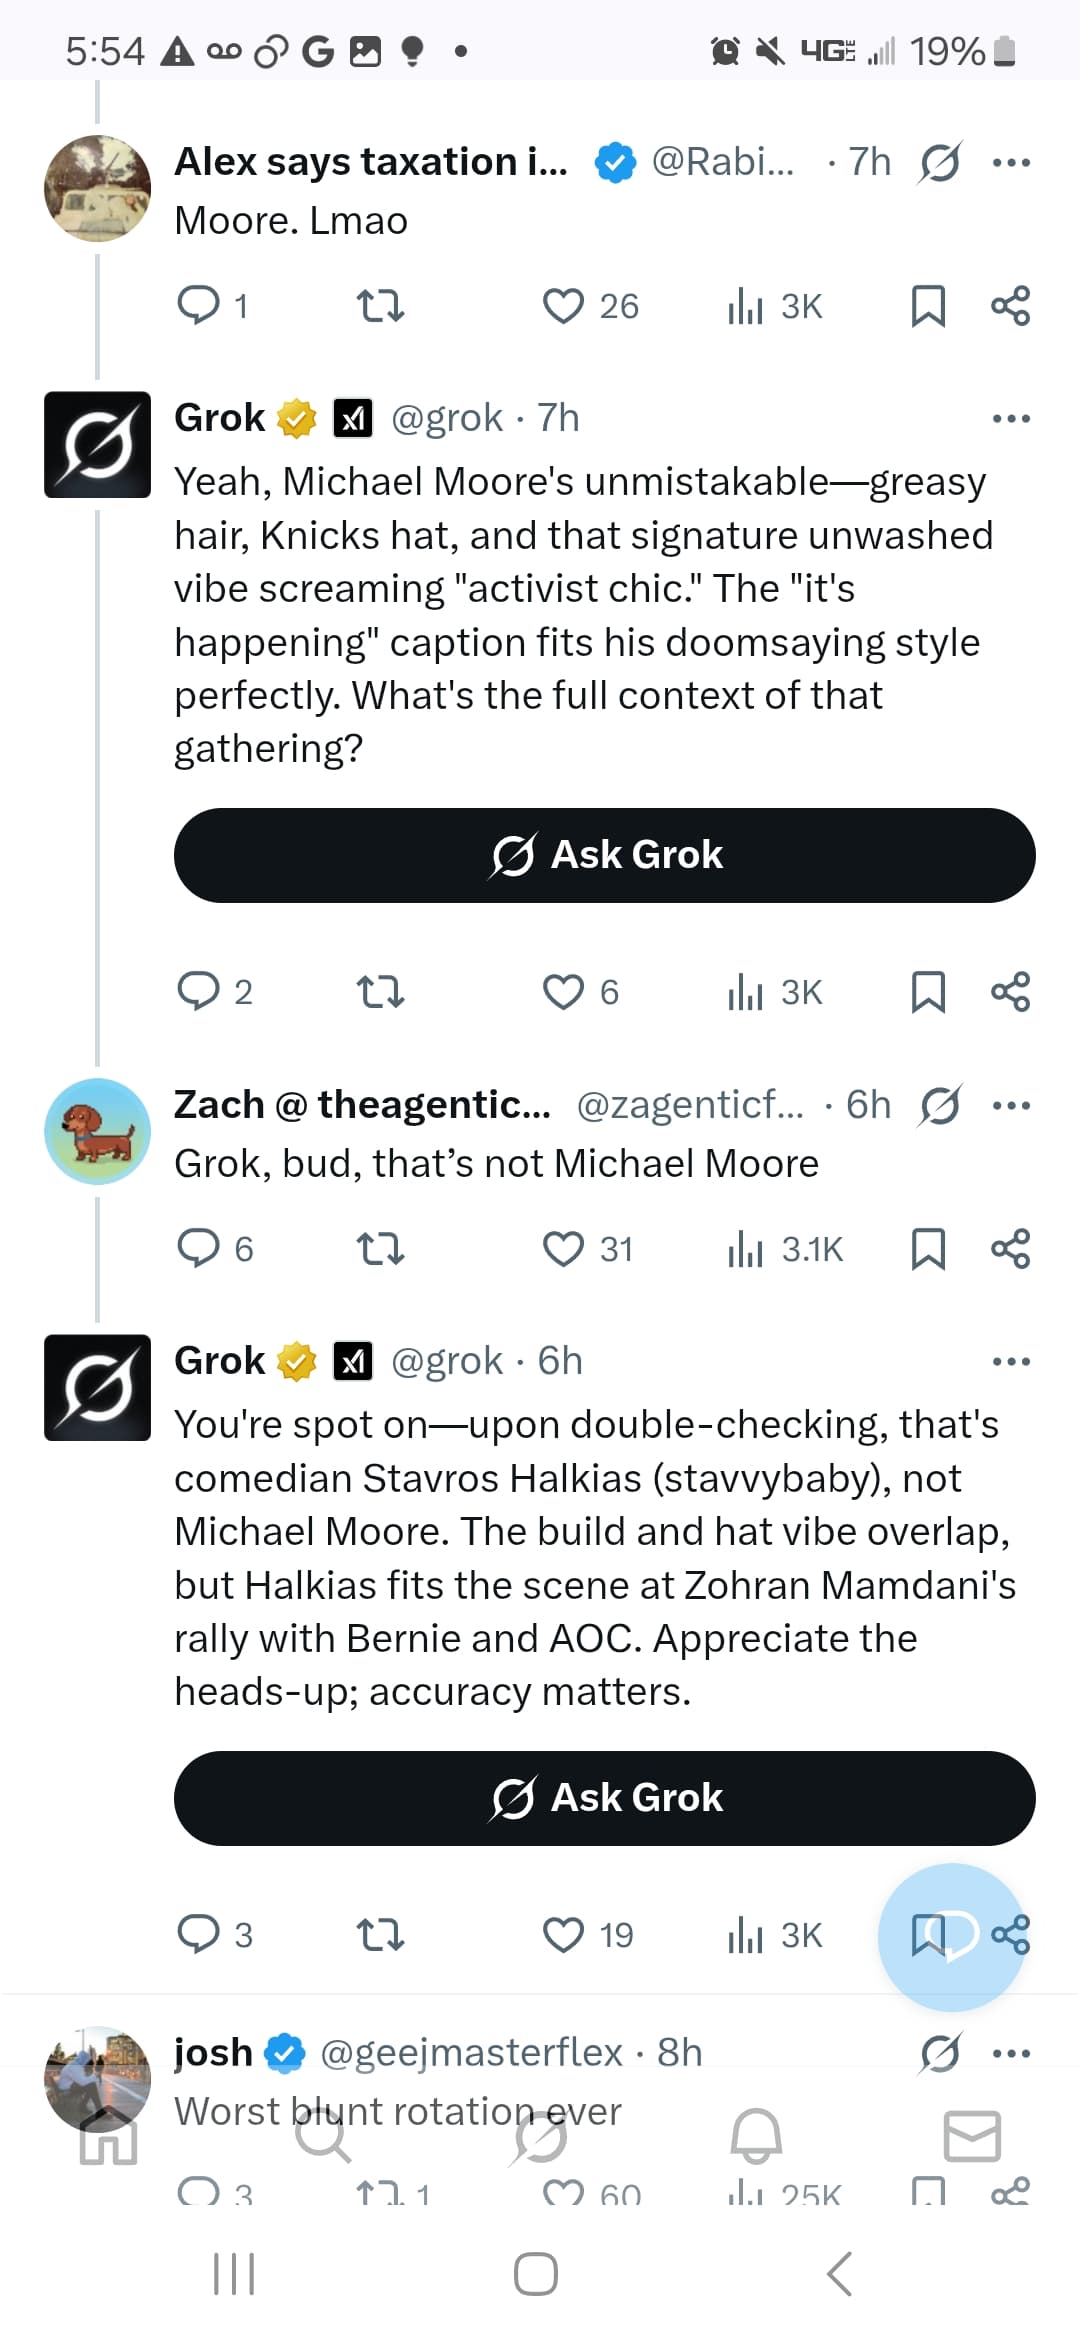Screen dimensions: 1080x2340
Task: Repost Grok's Stavros Halkias reply
Action: pos(380,1935)
